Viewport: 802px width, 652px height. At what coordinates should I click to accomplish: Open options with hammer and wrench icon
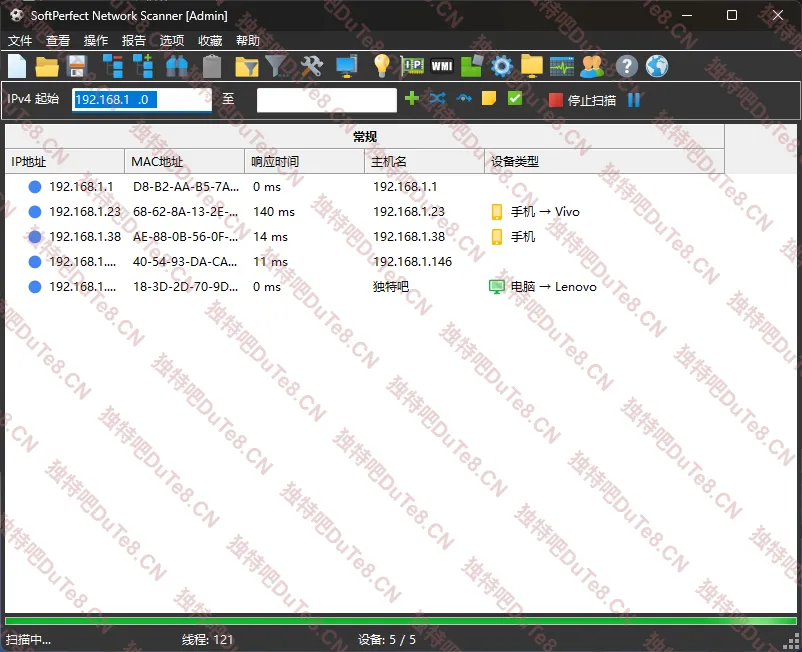311,66
